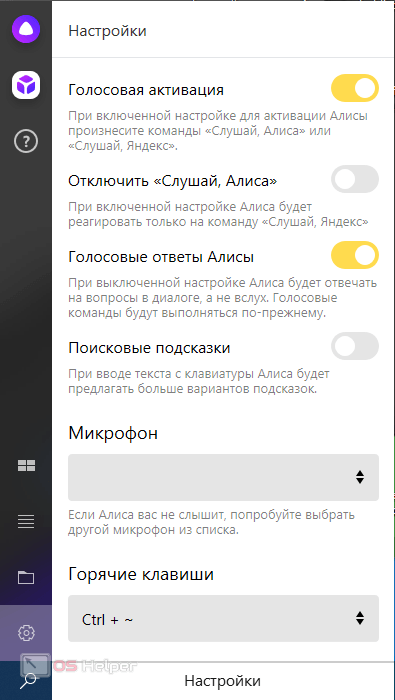Open Alice assistant via purple circle icon
395x700 pixels.
click(x=26, y=30)
